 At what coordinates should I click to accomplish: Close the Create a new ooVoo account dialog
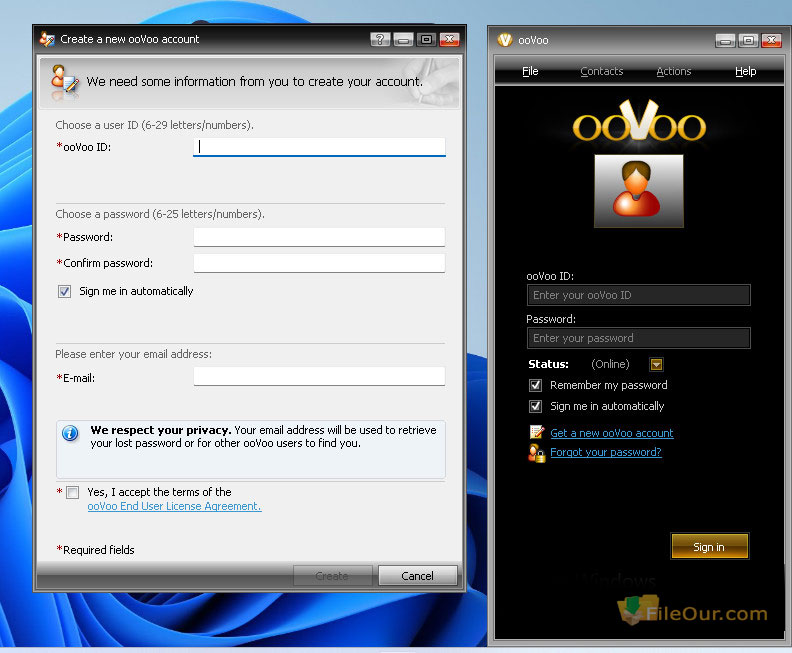pos(450,39)
